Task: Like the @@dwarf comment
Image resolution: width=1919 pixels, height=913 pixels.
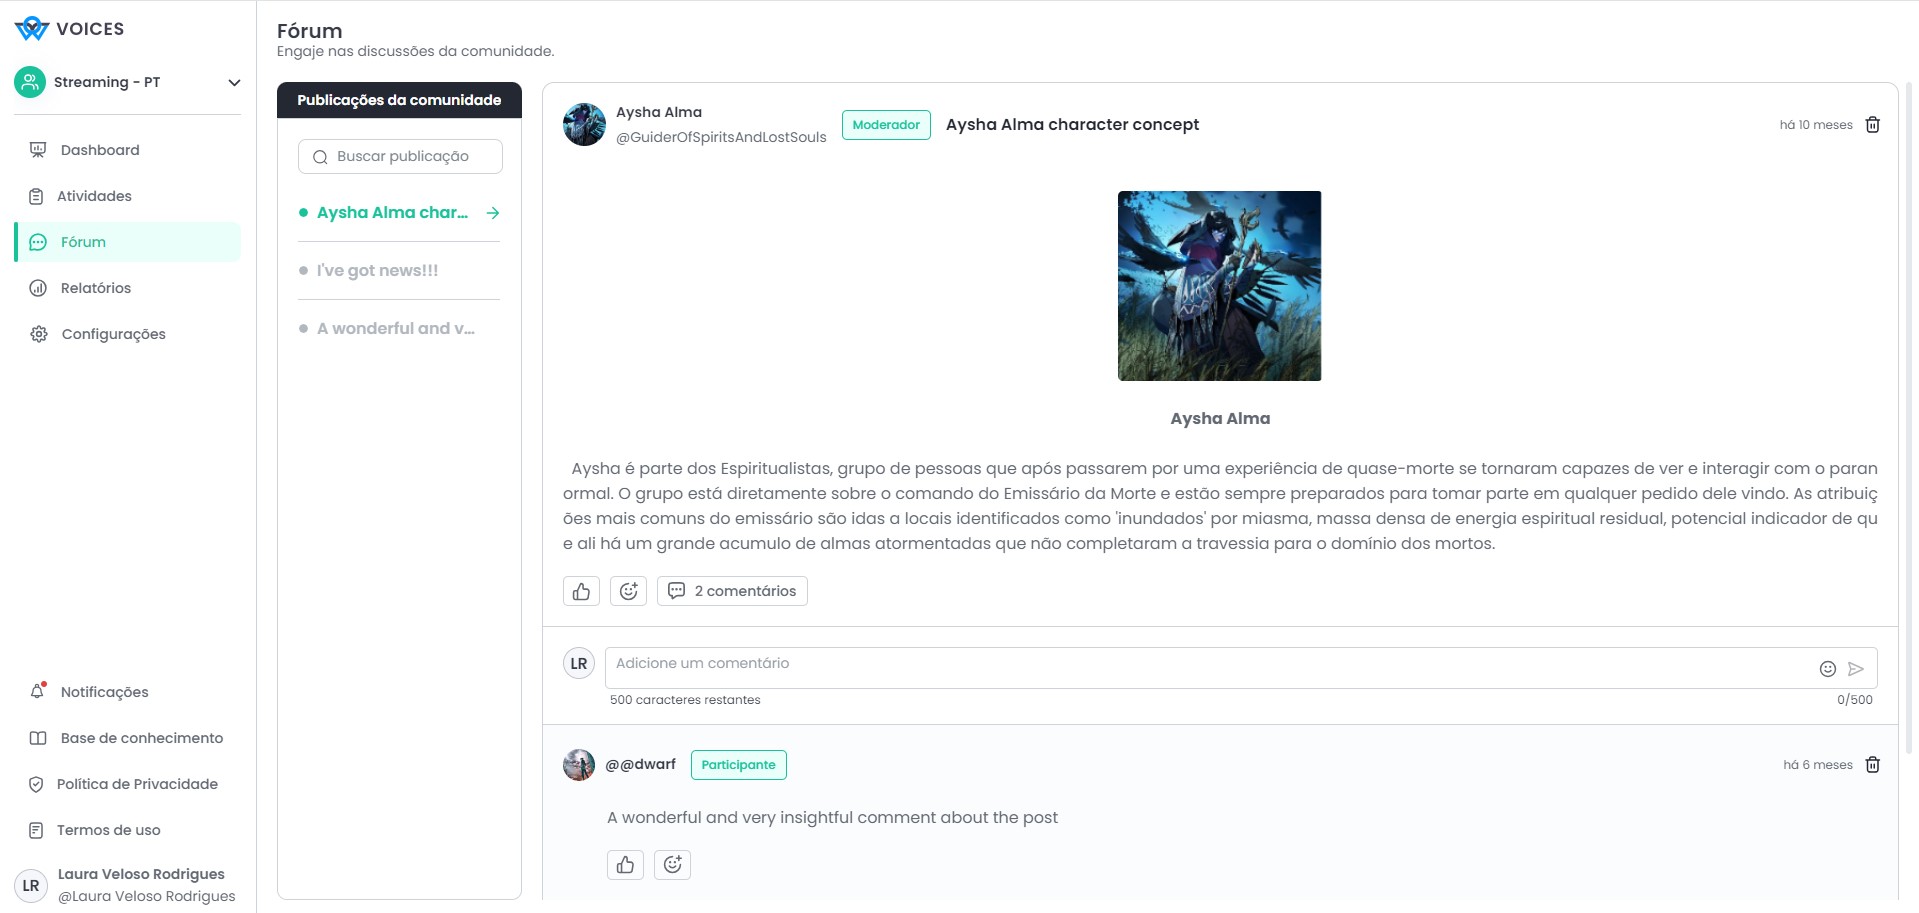Action: [625, 865]
